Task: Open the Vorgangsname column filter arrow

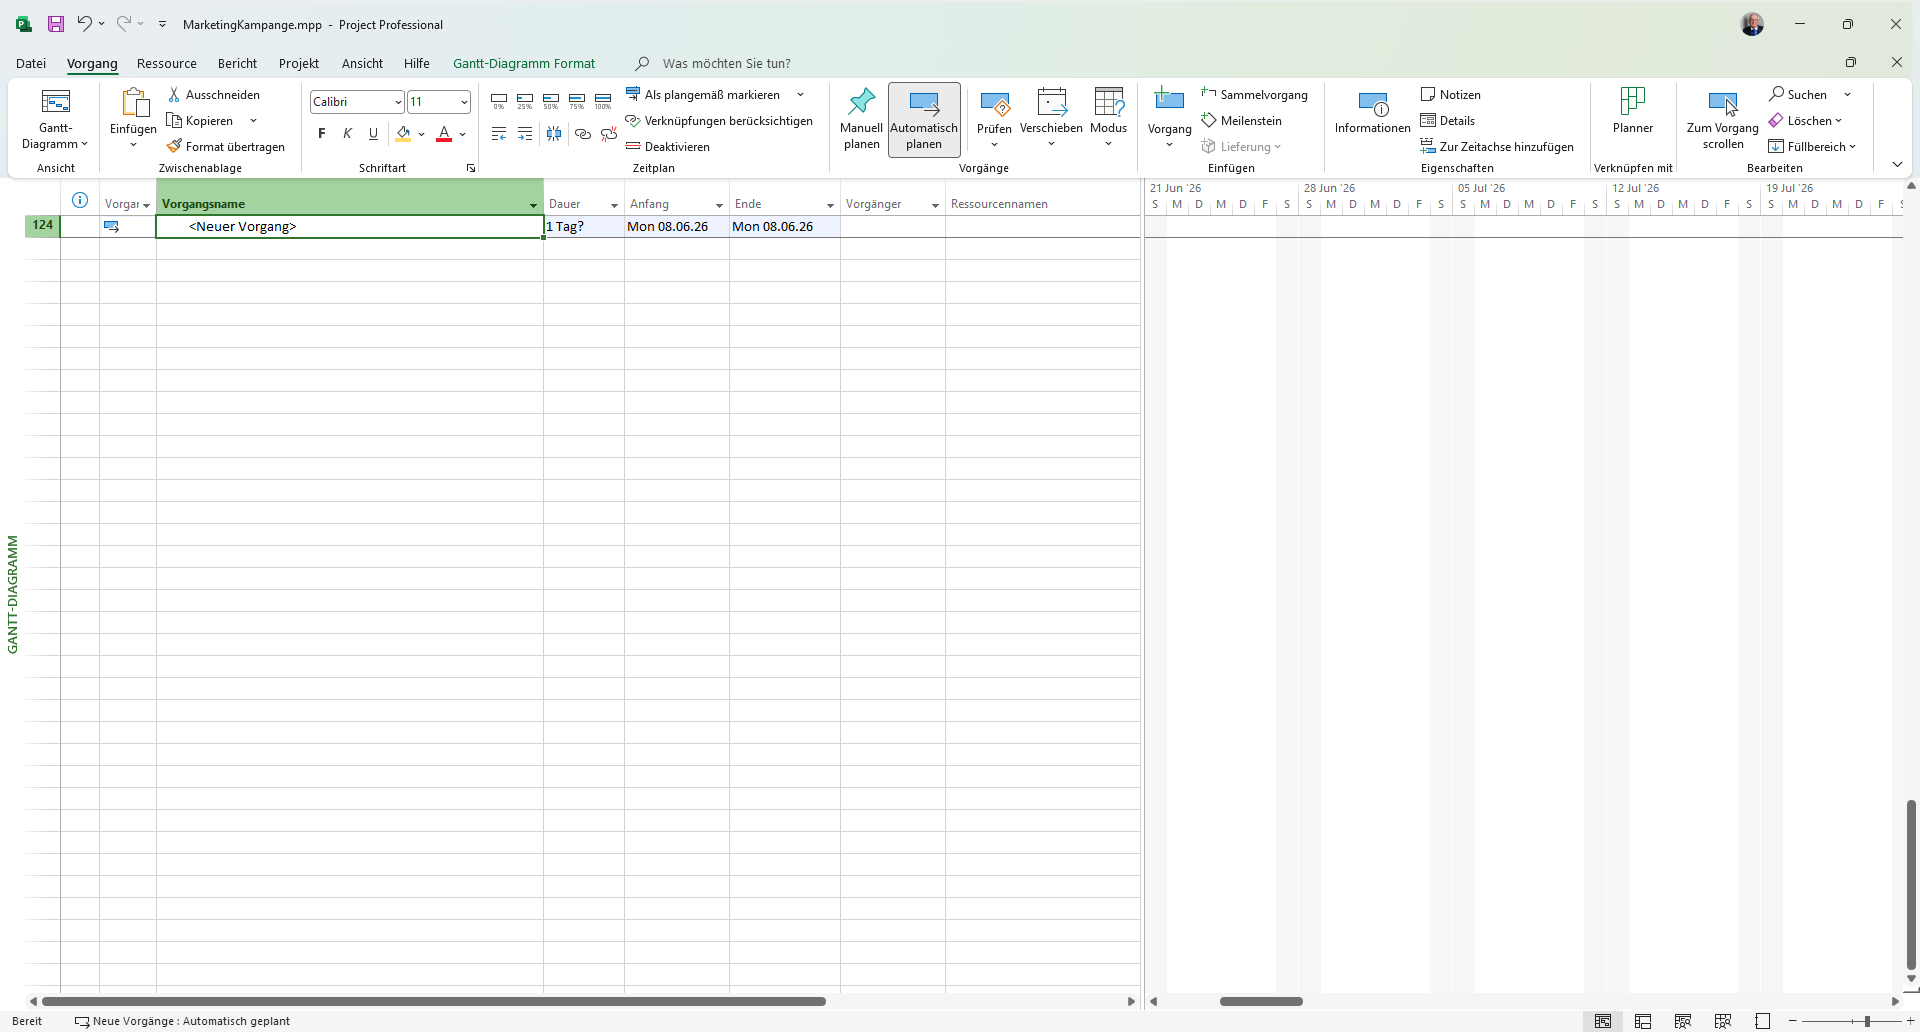Action: coord(533,205)
